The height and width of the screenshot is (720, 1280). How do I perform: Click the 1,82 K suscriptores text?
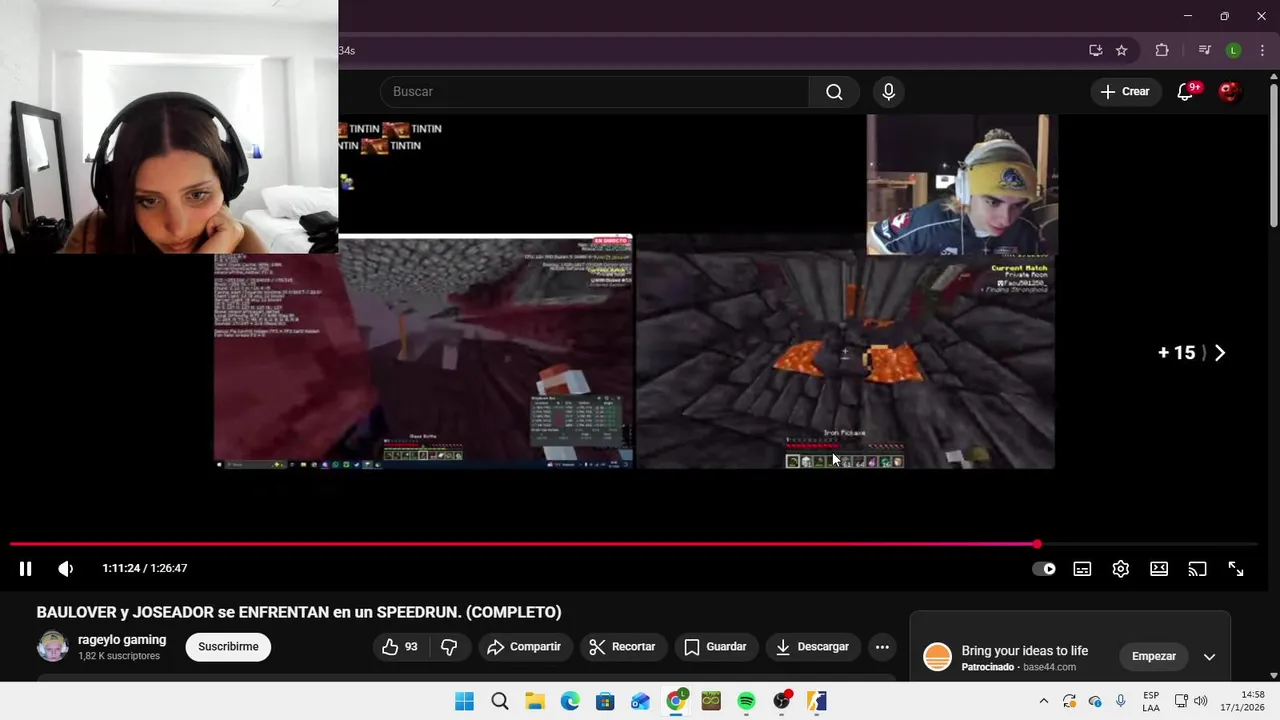pyautogui.click(x=119, y=656)
